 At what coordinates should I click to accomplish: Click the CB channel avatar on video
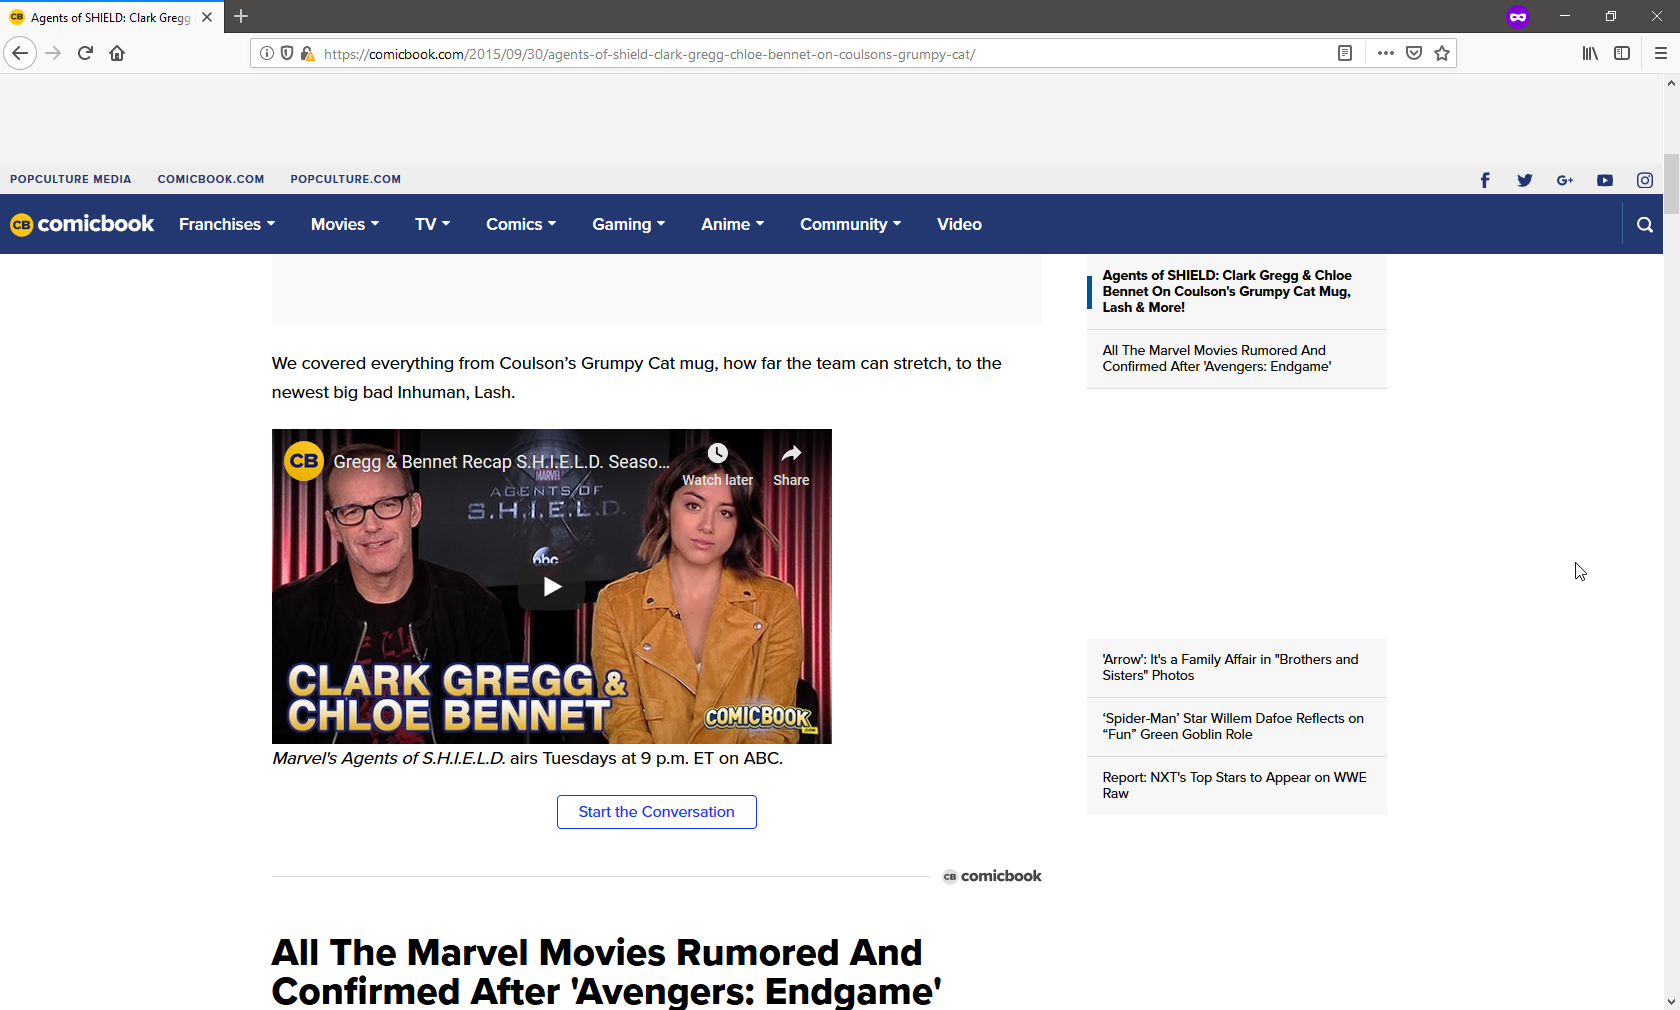pos(304,461)
